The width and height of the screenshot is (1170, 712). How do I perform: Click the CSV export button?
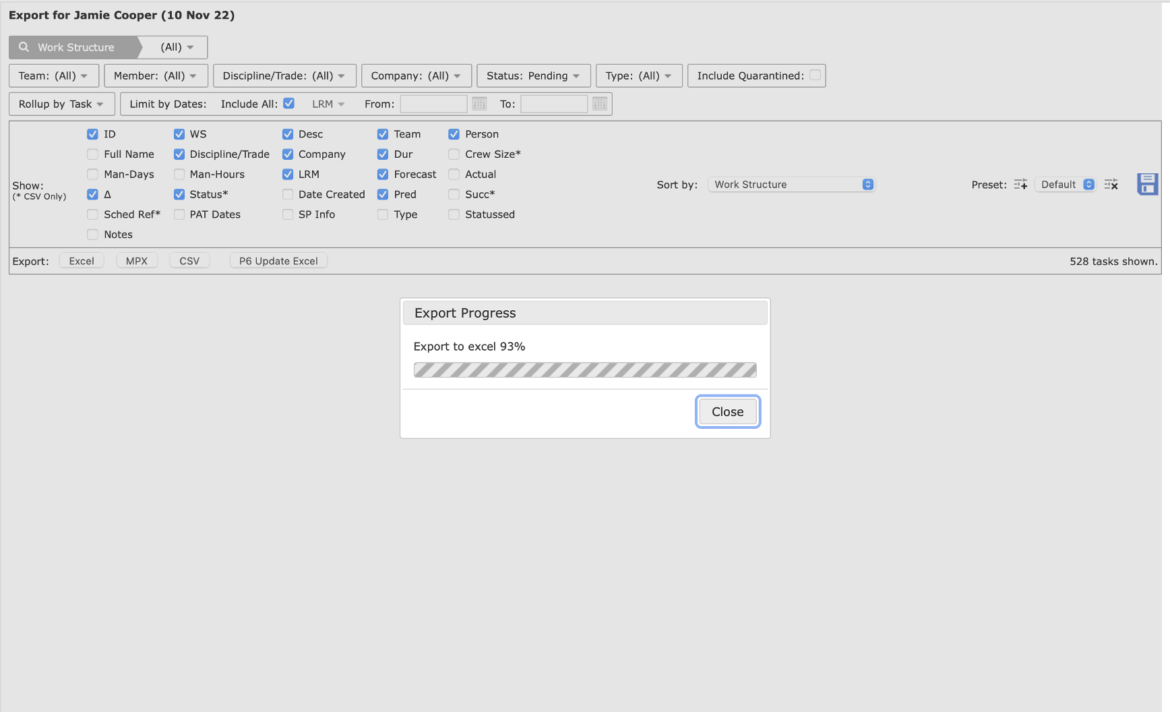pos(190,261)
